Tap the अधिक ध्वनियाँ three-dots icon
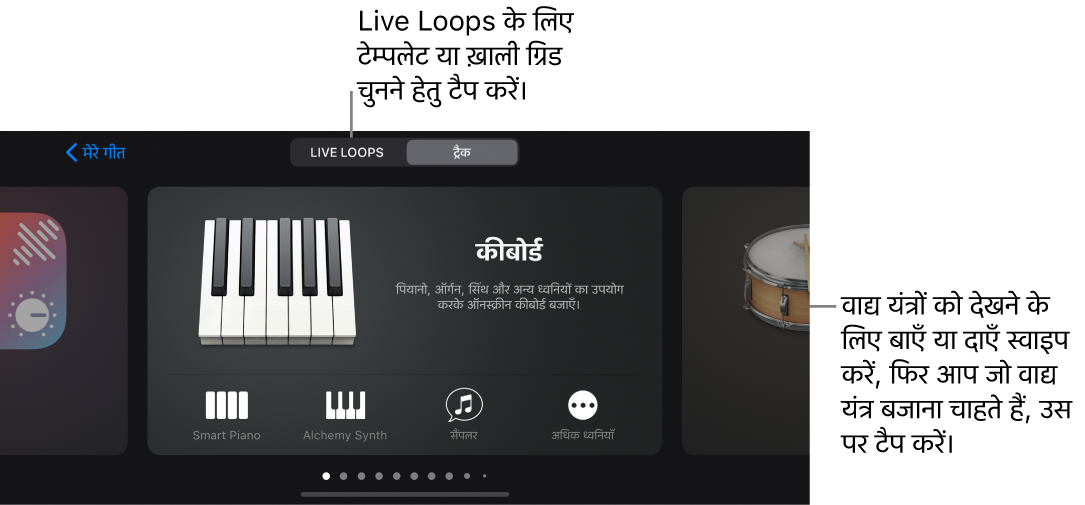The width and height of the screenshot is (1085, 505). (x=583, y=405)
